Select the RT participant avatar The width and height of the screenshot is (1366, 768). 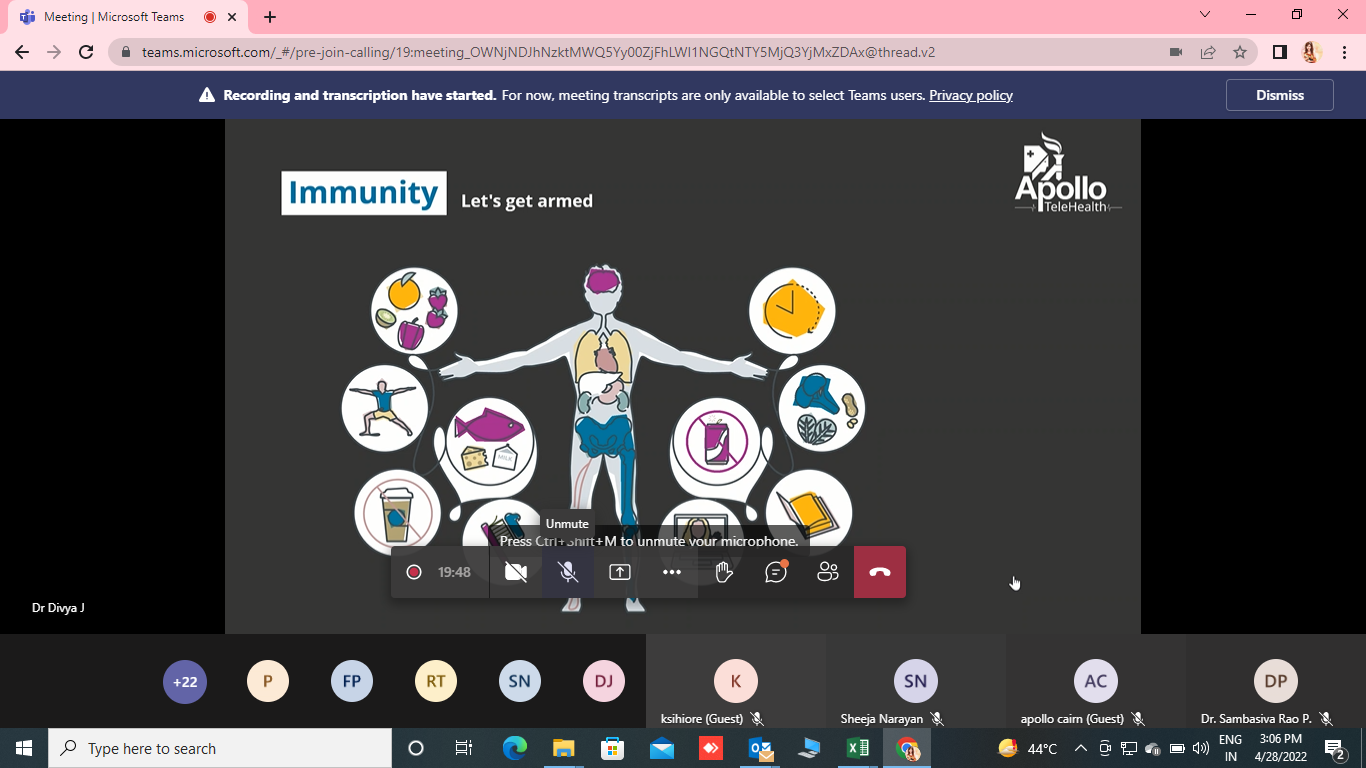pyautogui.click(x=436, y=682)
